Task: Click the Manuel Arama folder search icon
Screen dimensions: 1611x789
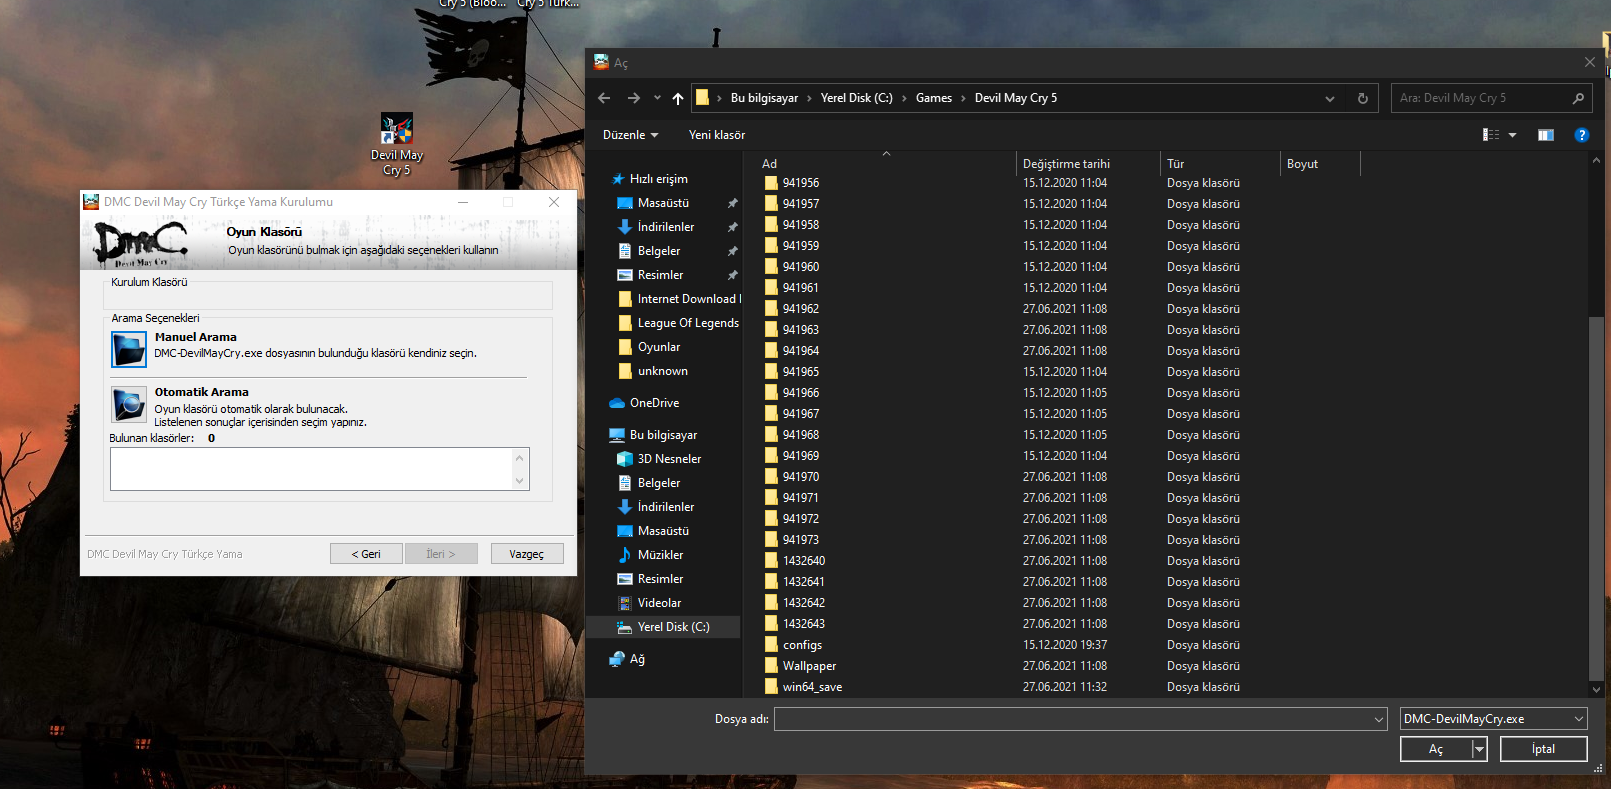Action: click(129, 349)
